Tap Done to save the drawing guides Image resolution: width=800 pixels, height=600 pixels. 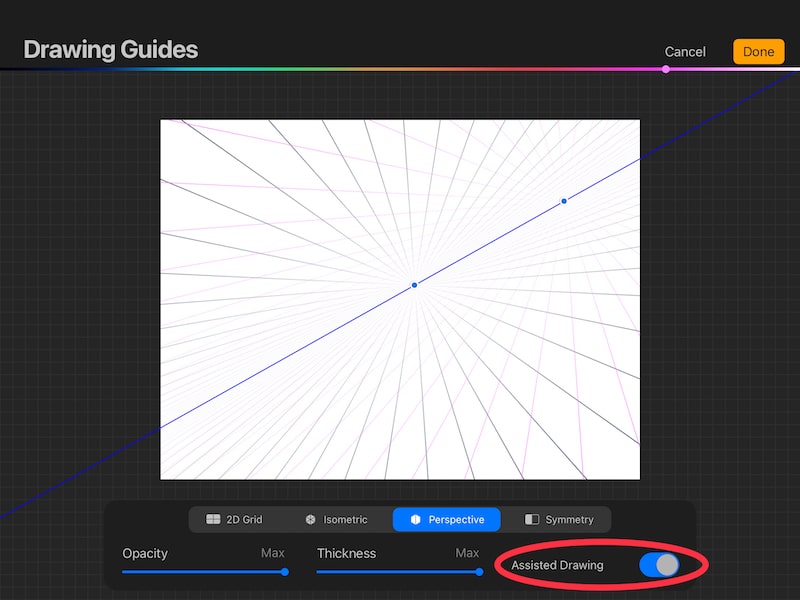758,51
